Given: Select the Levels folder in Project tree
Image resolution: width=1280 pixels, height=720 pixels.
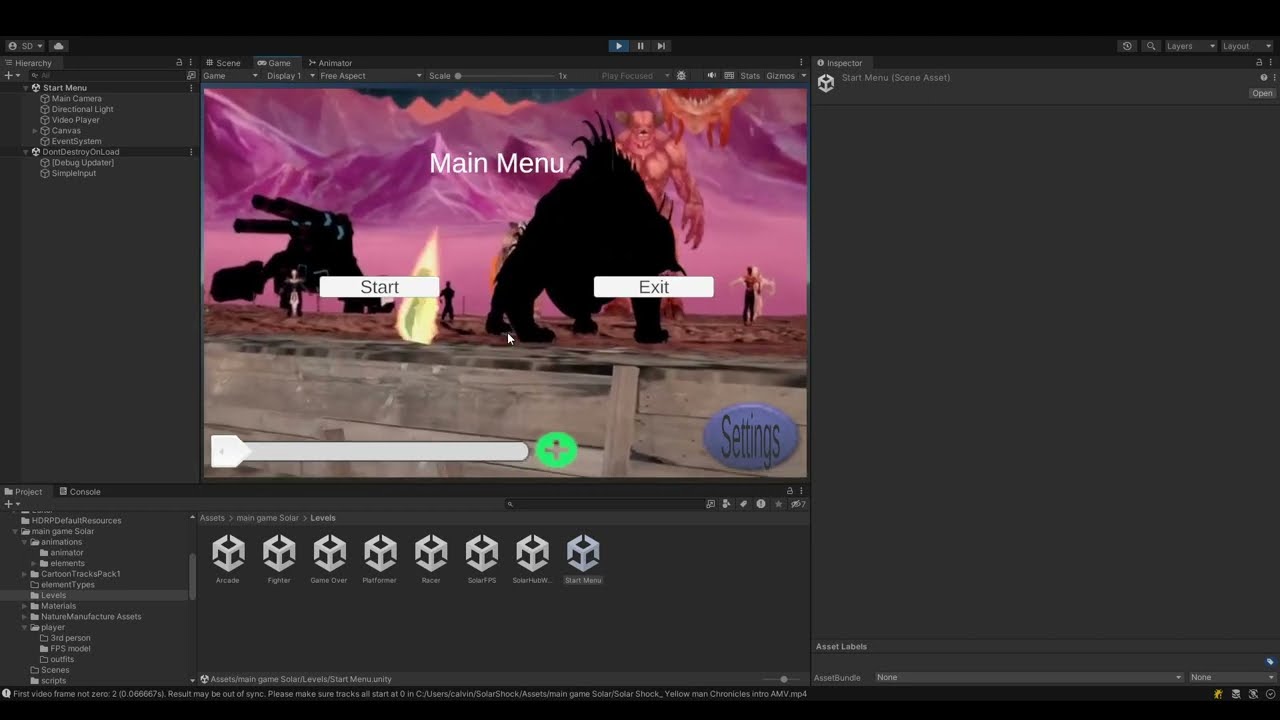Looking at the screenshot, I should (x=53, y=595).
